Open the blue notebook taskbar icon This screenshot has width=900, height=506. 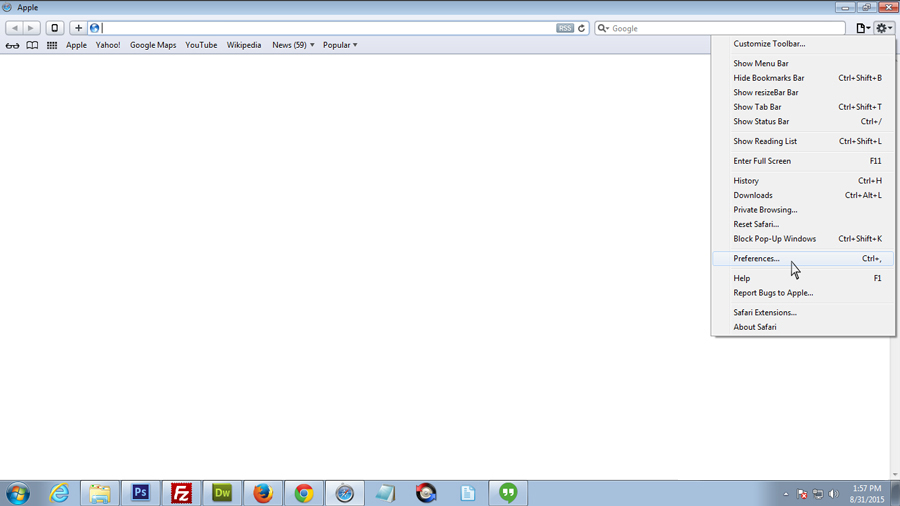(385, 493)
